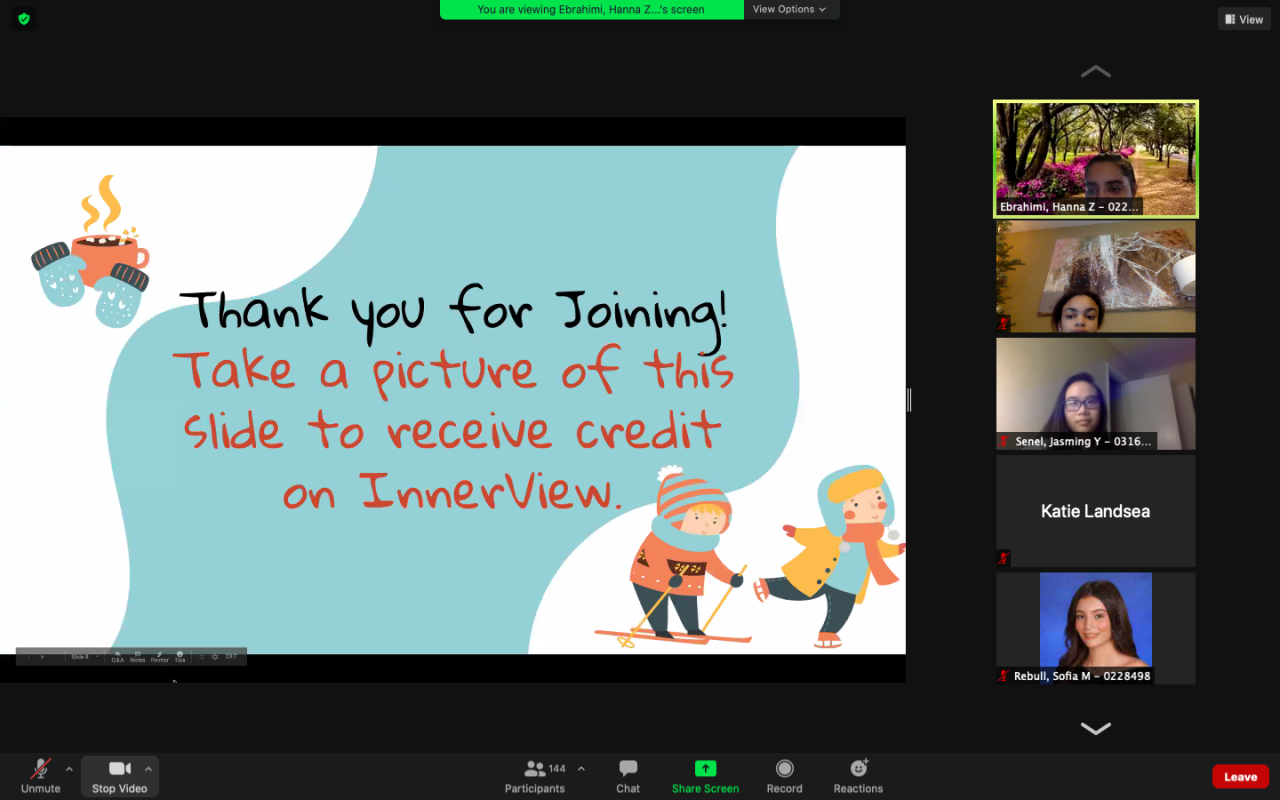Click the "You are viewing Ebrahimi, Hanna Z...'s screen" banner

[592, 10]
